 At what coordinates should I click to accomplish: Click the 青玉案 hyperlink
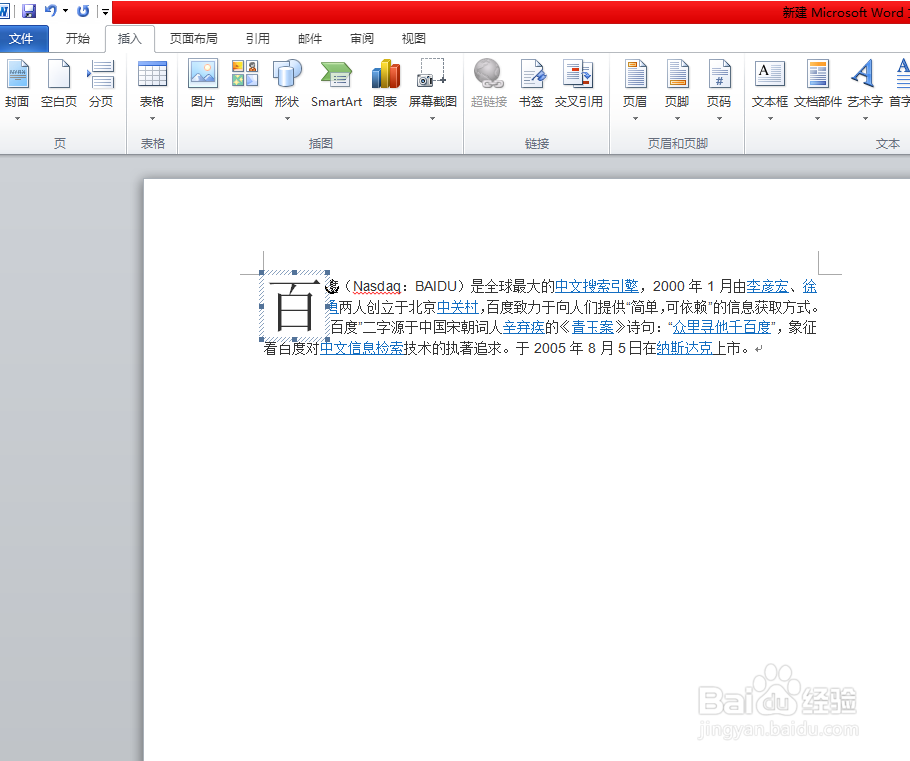tap(593, 327)
